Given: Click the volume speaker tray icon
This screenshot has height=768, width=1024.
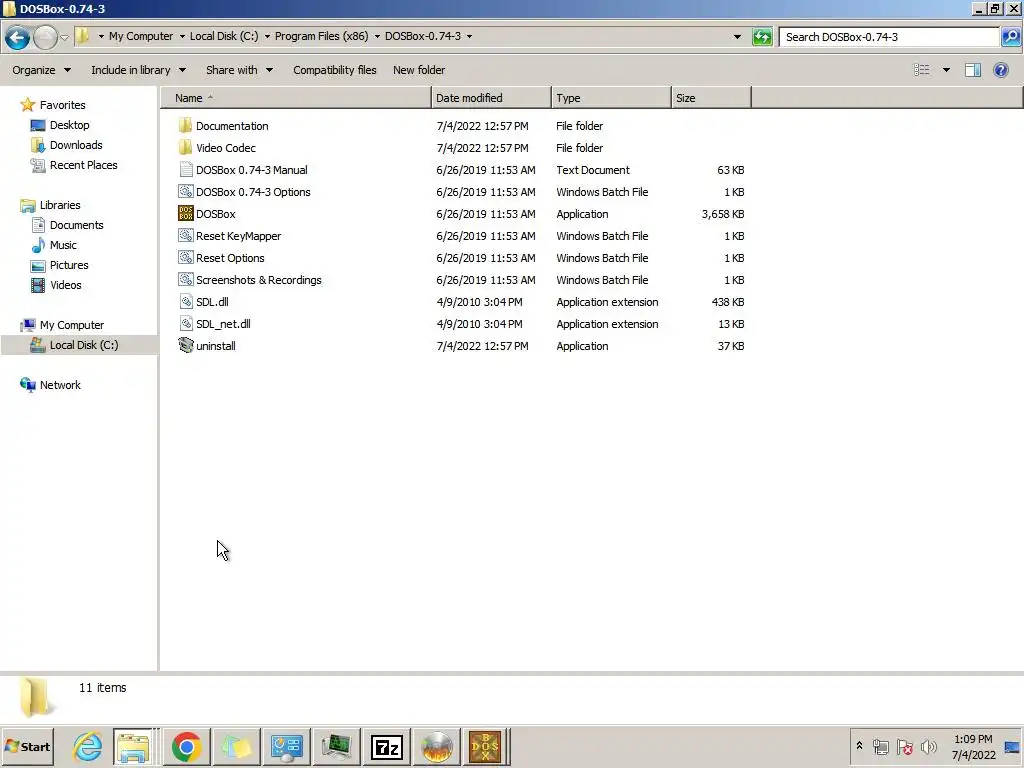Looking at the screenshot, I should (928, 746).
